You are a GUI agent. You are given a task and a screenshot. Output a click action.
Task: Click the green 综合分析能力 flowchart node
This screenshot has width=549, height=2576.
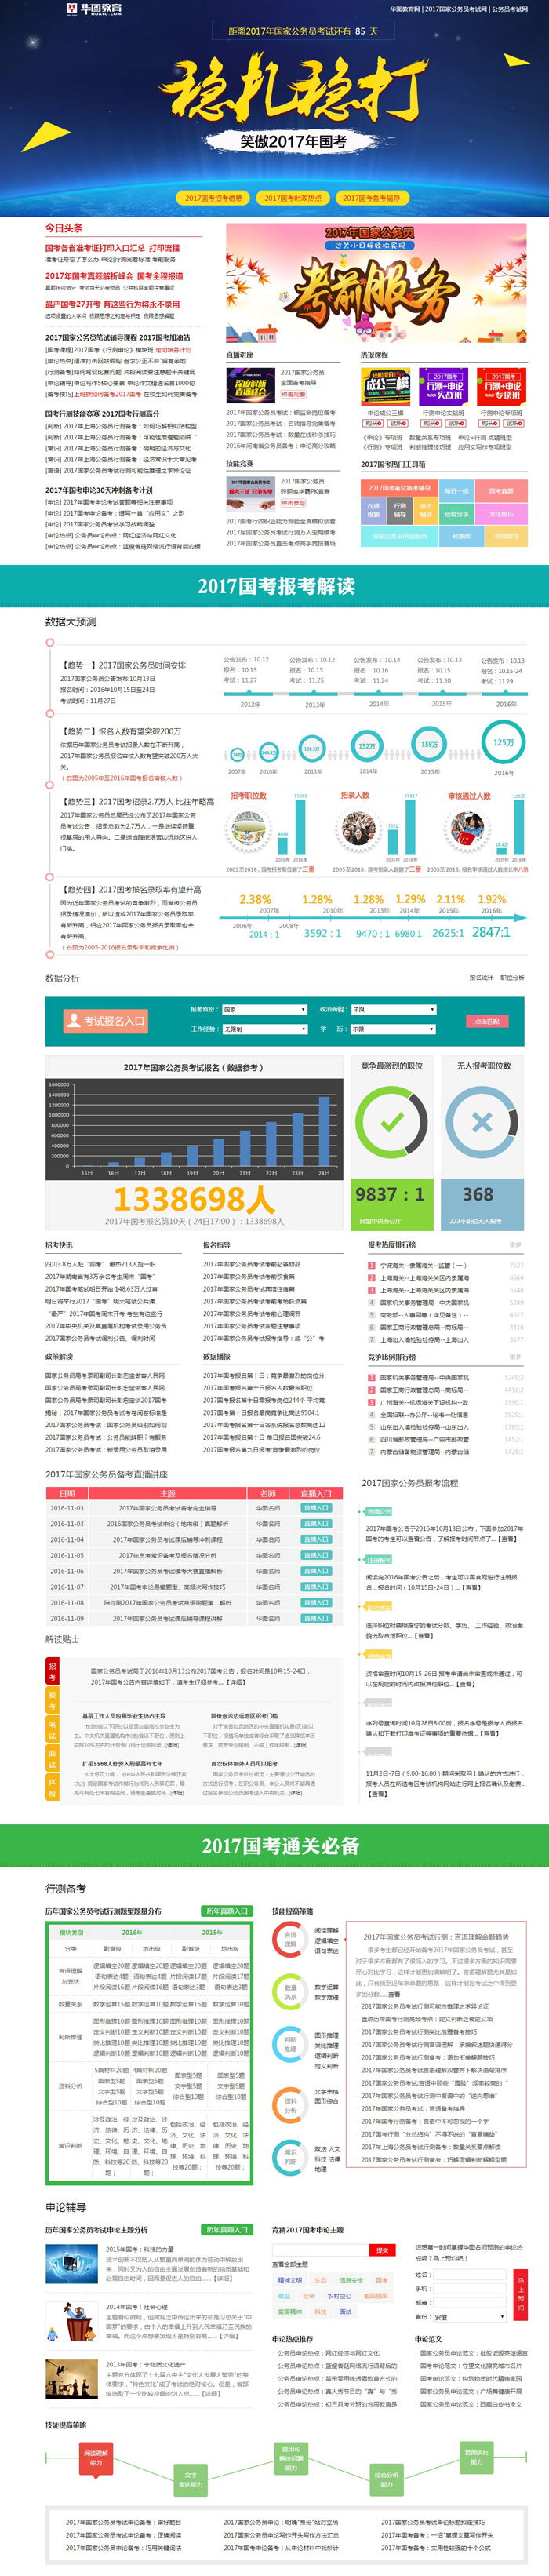[x=386, y=2480]
